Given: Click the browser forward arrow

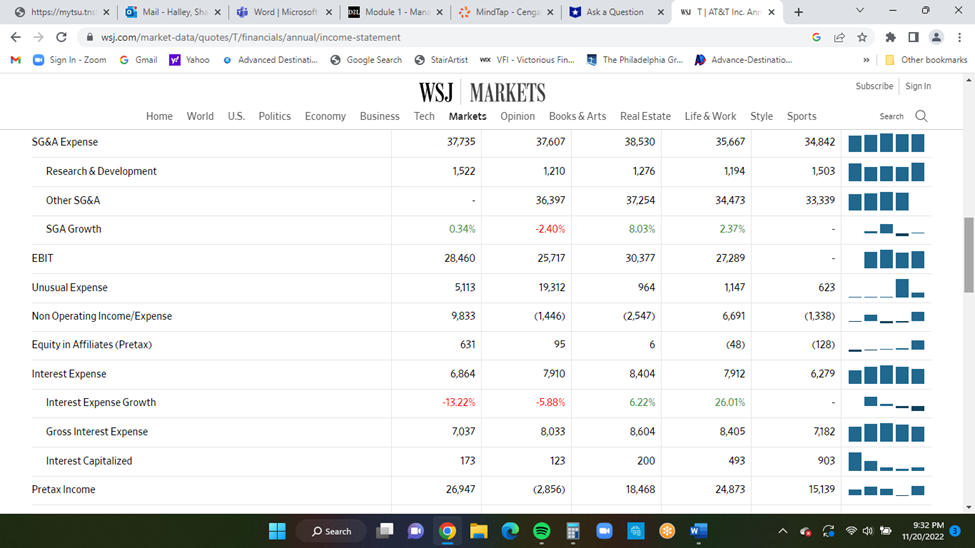Looking at the screenshot, I should pyautogui.click(x=39, y=37).
